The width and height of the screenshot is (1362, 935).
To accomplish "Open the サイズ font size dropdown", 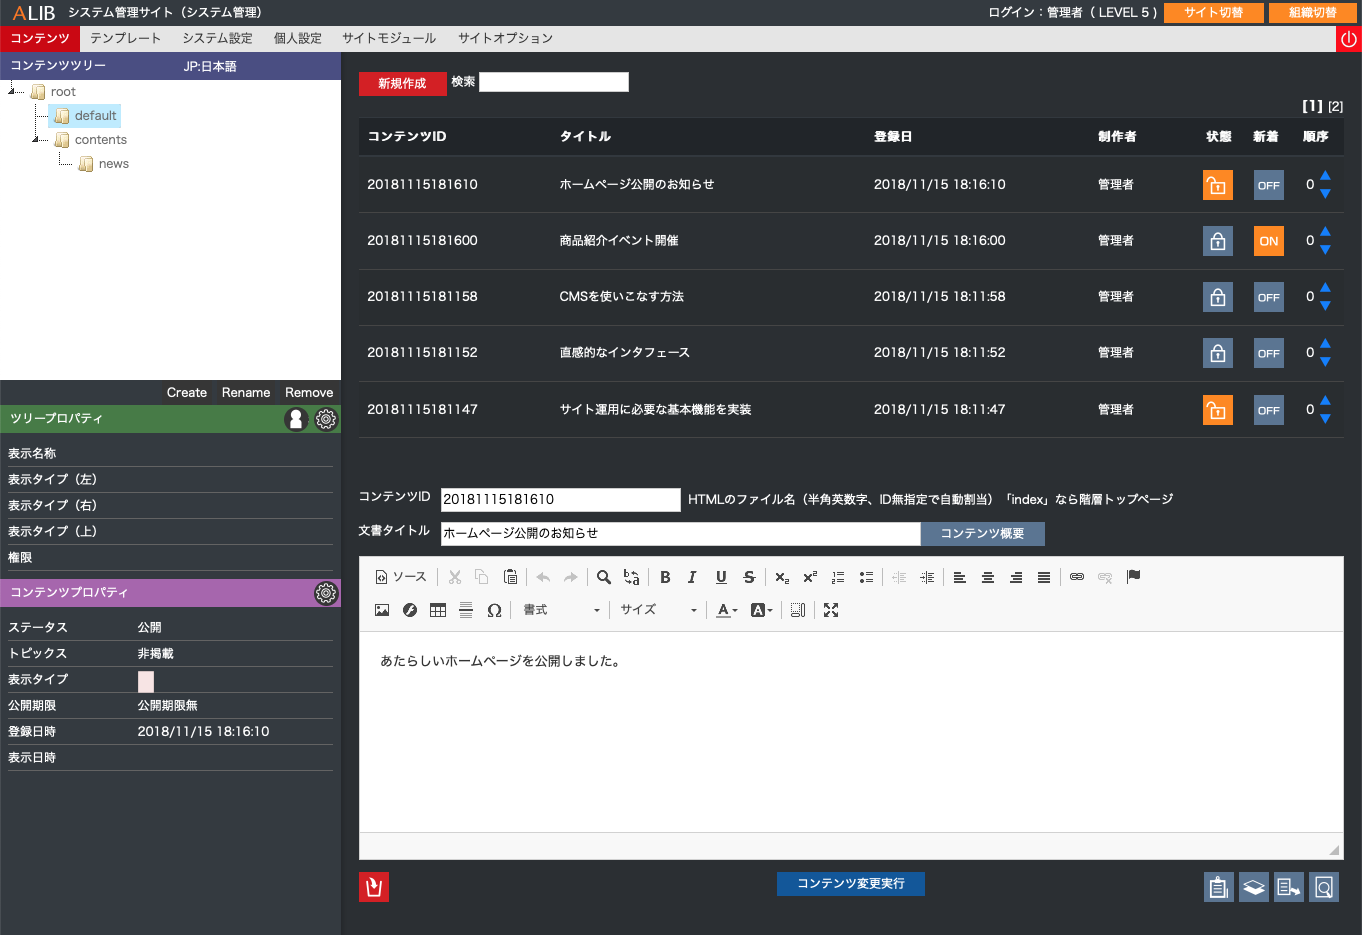I will tap(658, 610).
